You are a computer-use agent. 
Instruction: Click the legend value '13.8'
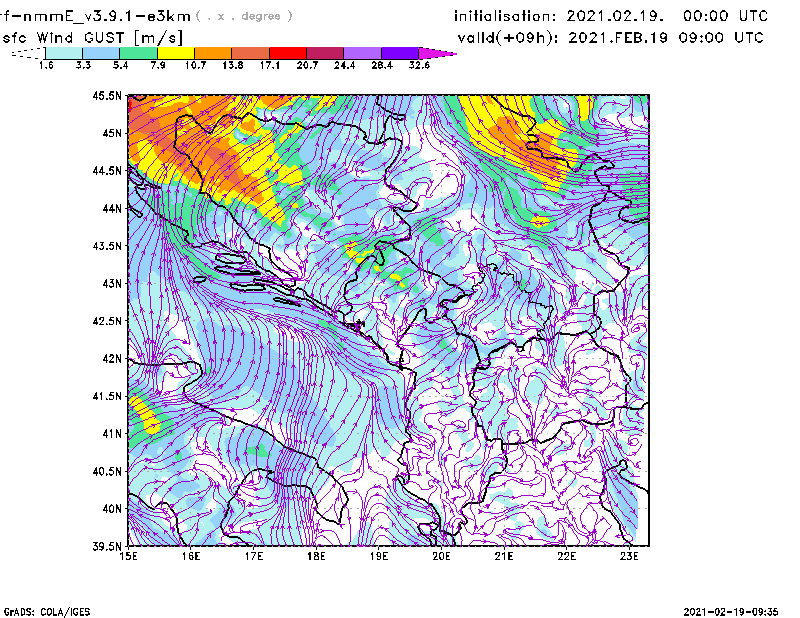click(233, 65)
